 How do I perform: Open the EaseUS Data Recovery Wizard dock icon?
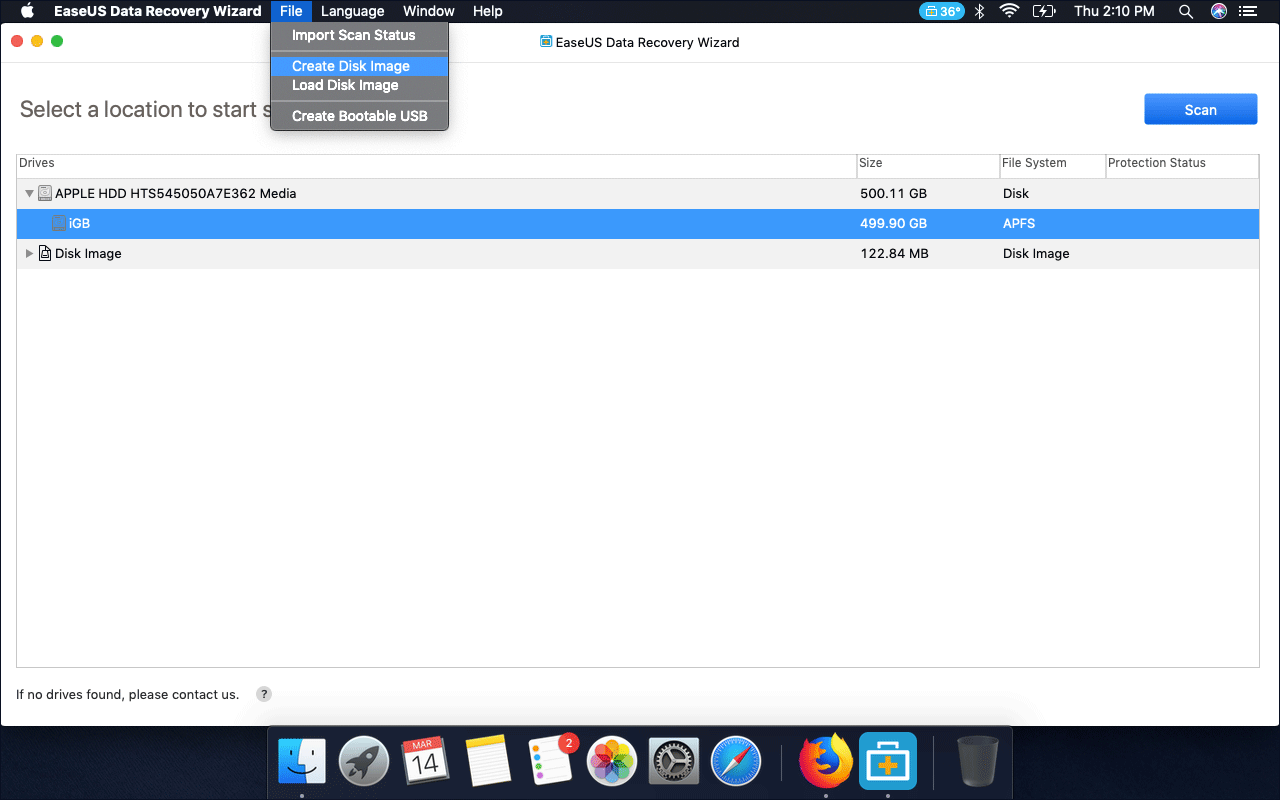pyautogui.click(x=887, y=760)
